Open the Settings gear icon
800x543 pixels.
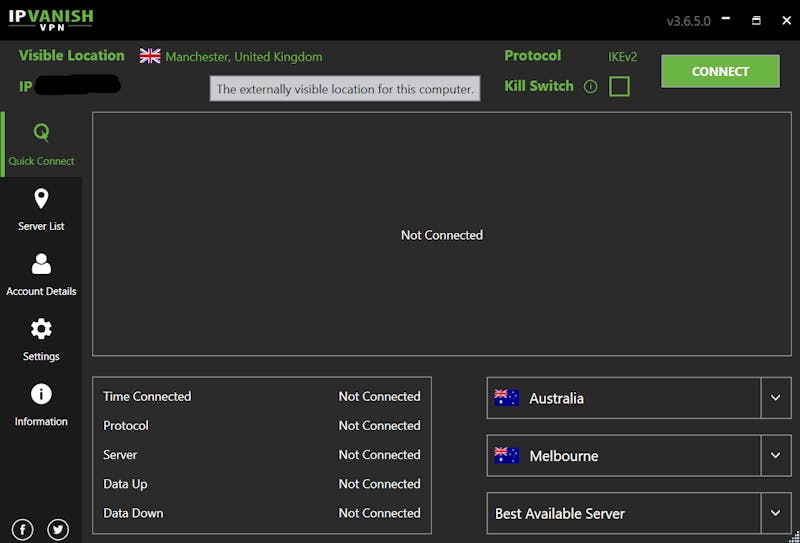click(41, 329)
